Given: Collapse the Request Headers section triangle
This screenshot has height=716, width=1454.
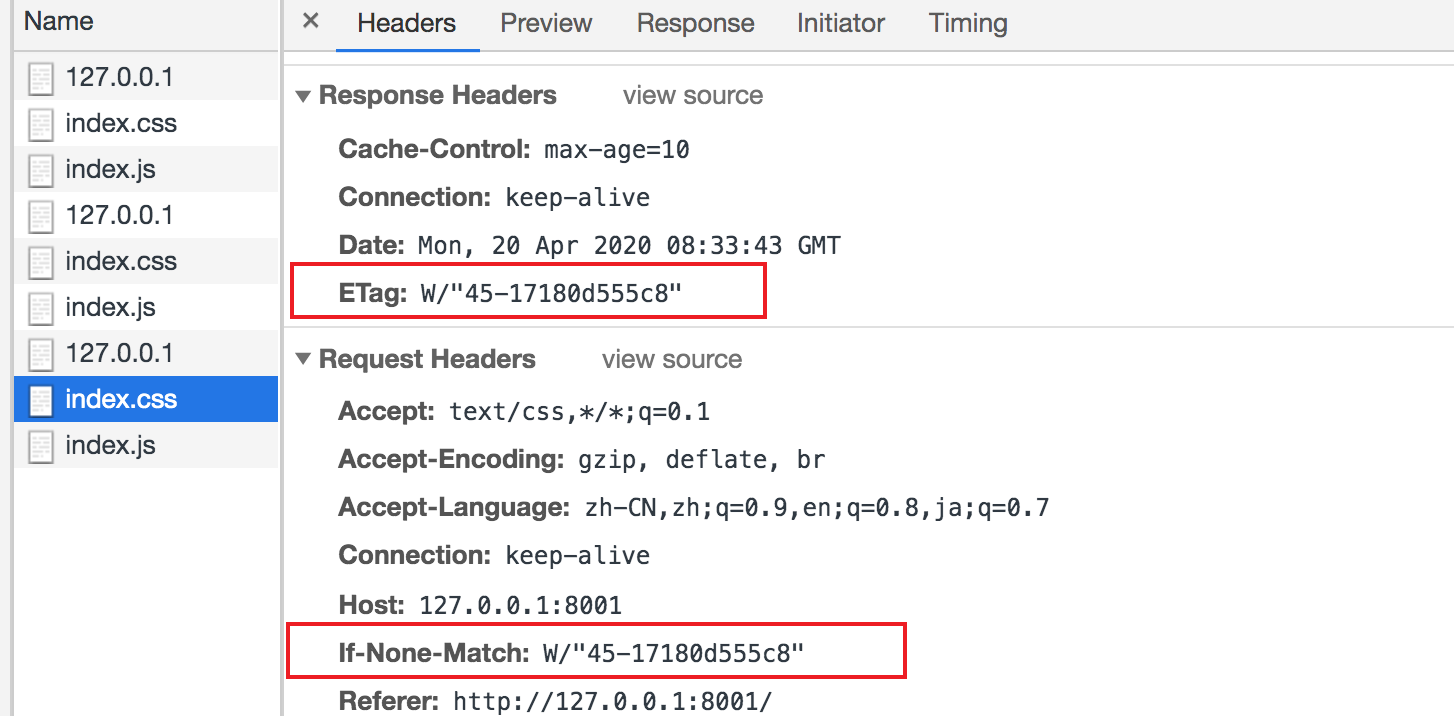Looking at the screenshot, I should (303, 361).
